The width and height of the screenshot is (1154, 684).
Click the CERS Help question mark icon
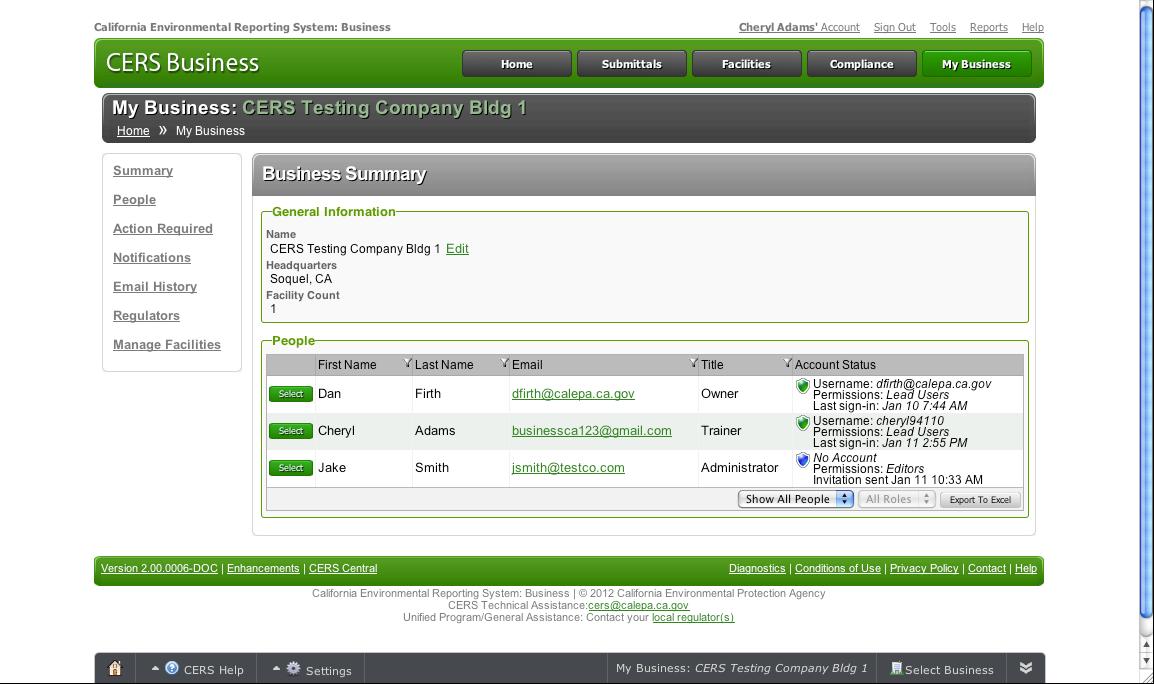171,668
